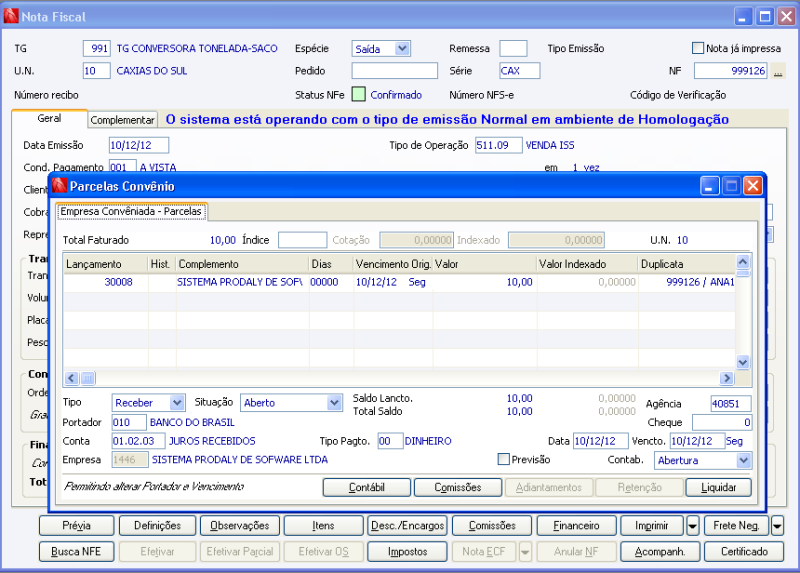Click the horizontal scrollbar thumb in grid

88,378
